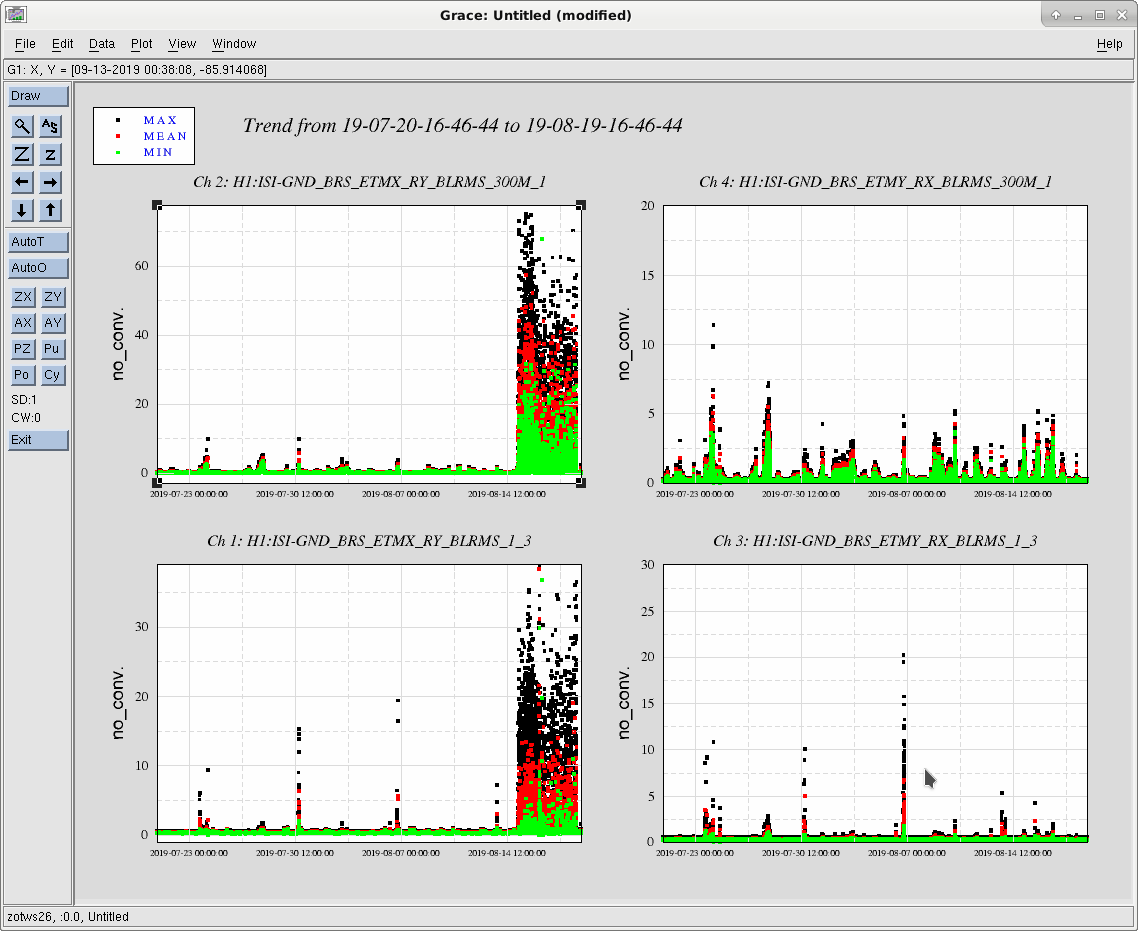Click the left arrow scroll icon
This screenshot has width=1138, height=931.
22,183
